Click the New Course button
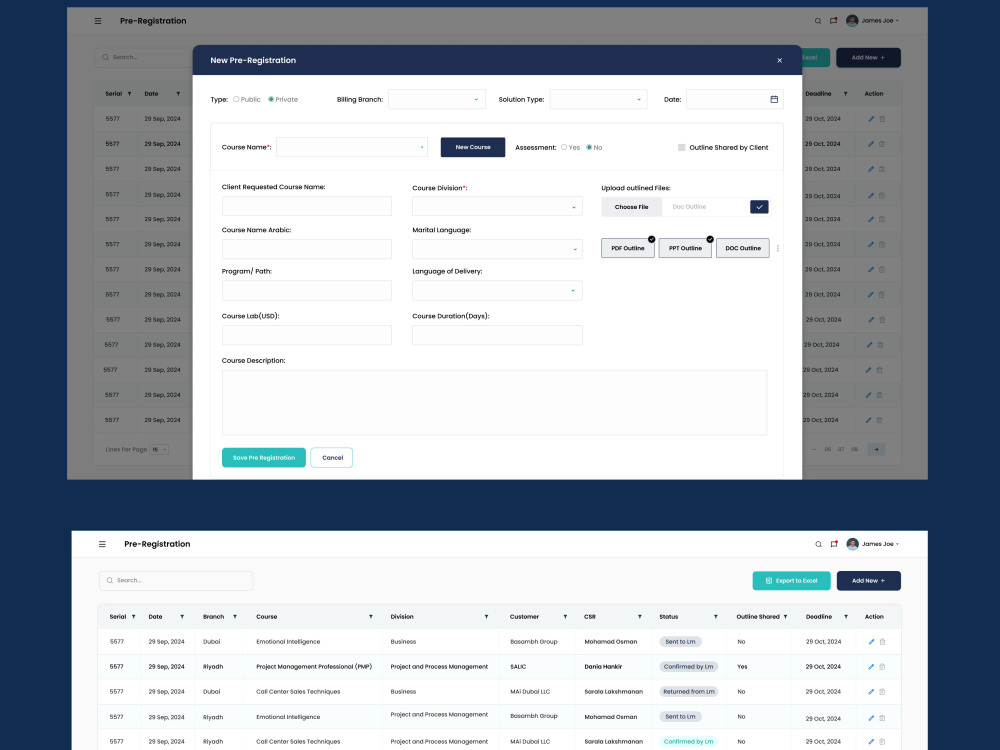 473,147
